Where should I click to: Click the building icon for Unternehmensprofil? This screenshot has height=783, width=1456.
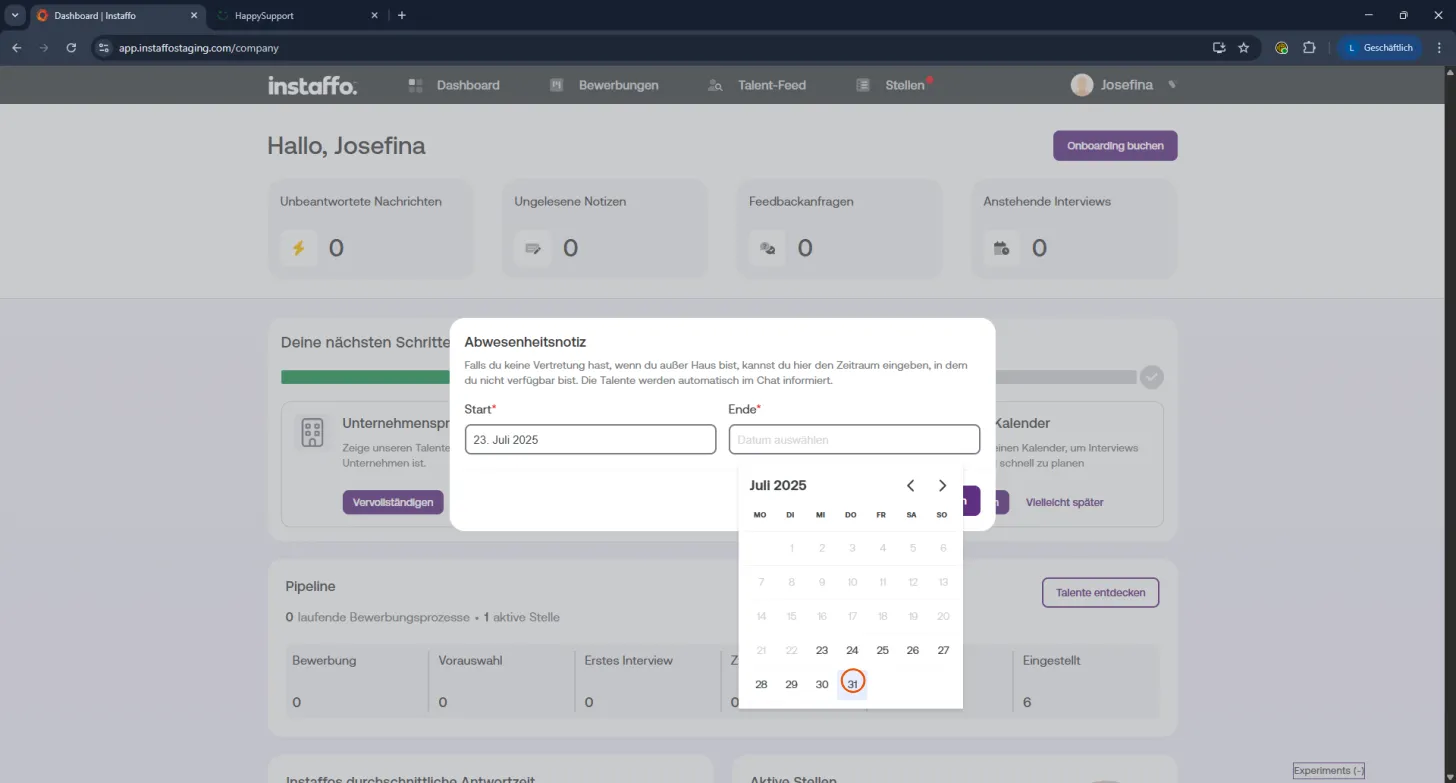pos(312,433)
